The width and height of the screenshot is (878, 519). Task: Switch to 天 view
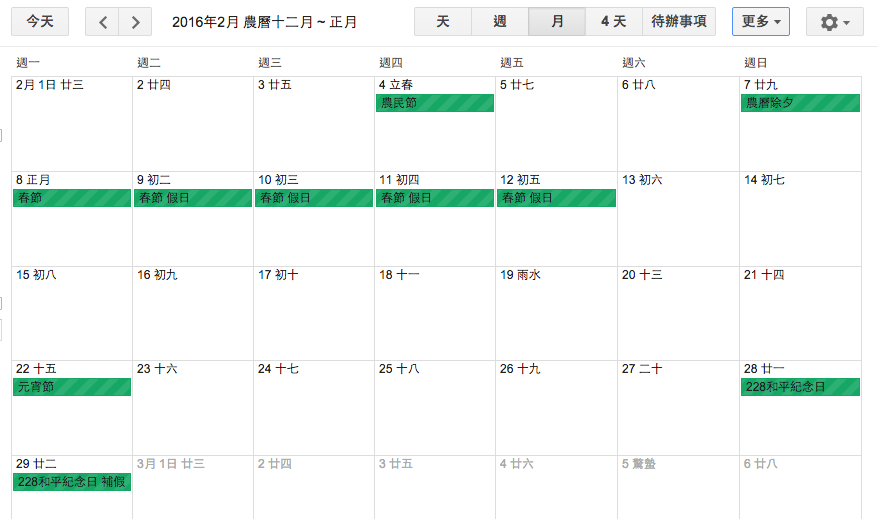pyautogui.click(x=443, y=22)
